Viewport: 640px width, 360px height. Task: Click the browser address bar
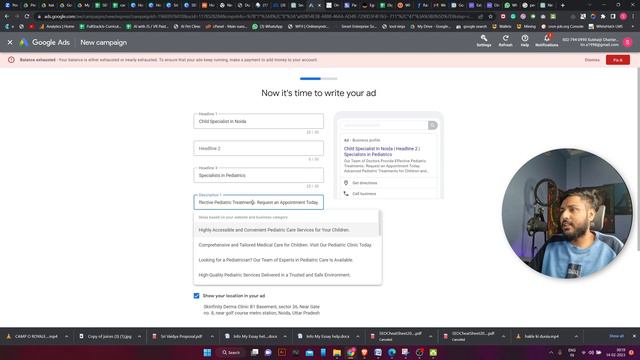click(x=261, y=16)
